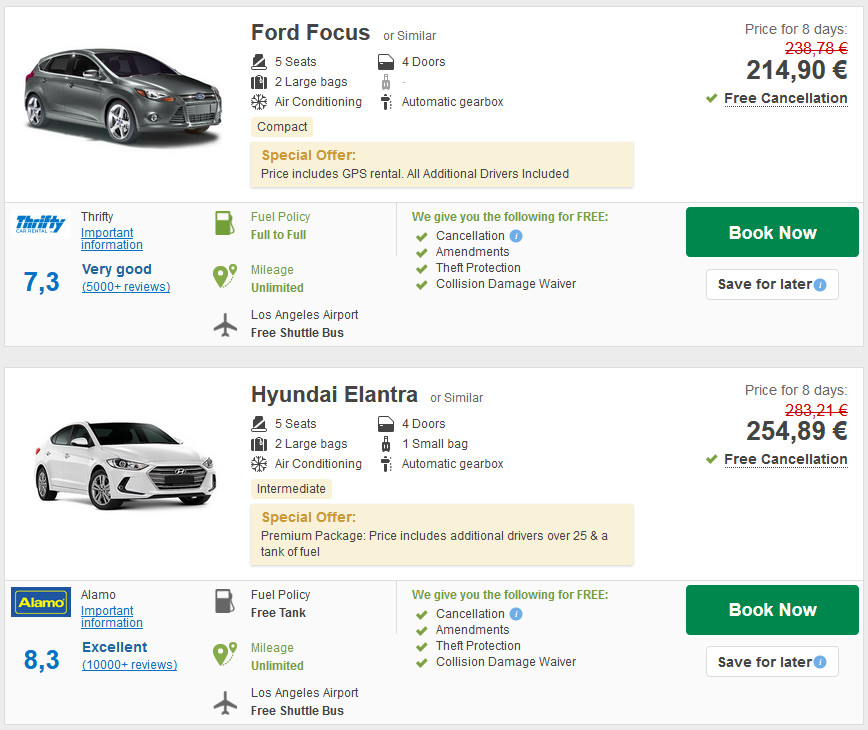Click the Alamo mileage map pin icon

click(x=225, y=654)
